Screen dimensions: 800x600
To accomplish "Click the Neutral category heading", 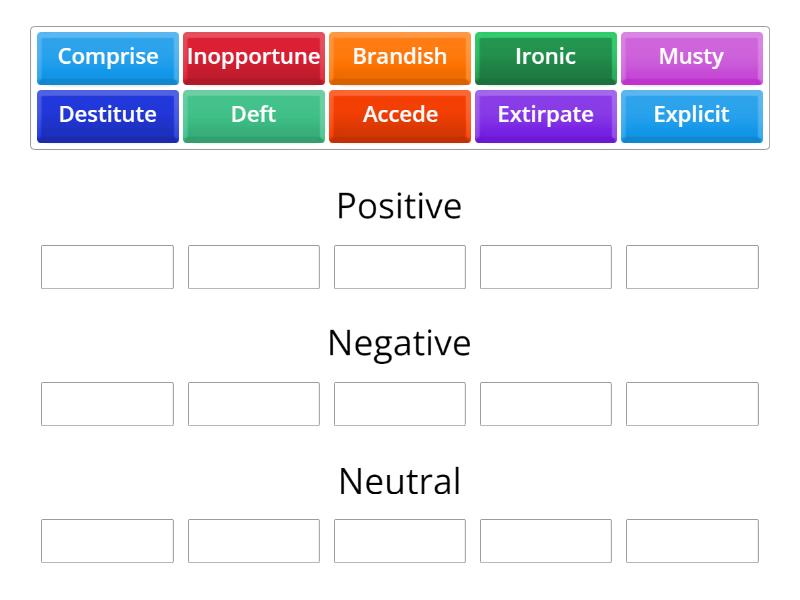I will tap(400, 481).
